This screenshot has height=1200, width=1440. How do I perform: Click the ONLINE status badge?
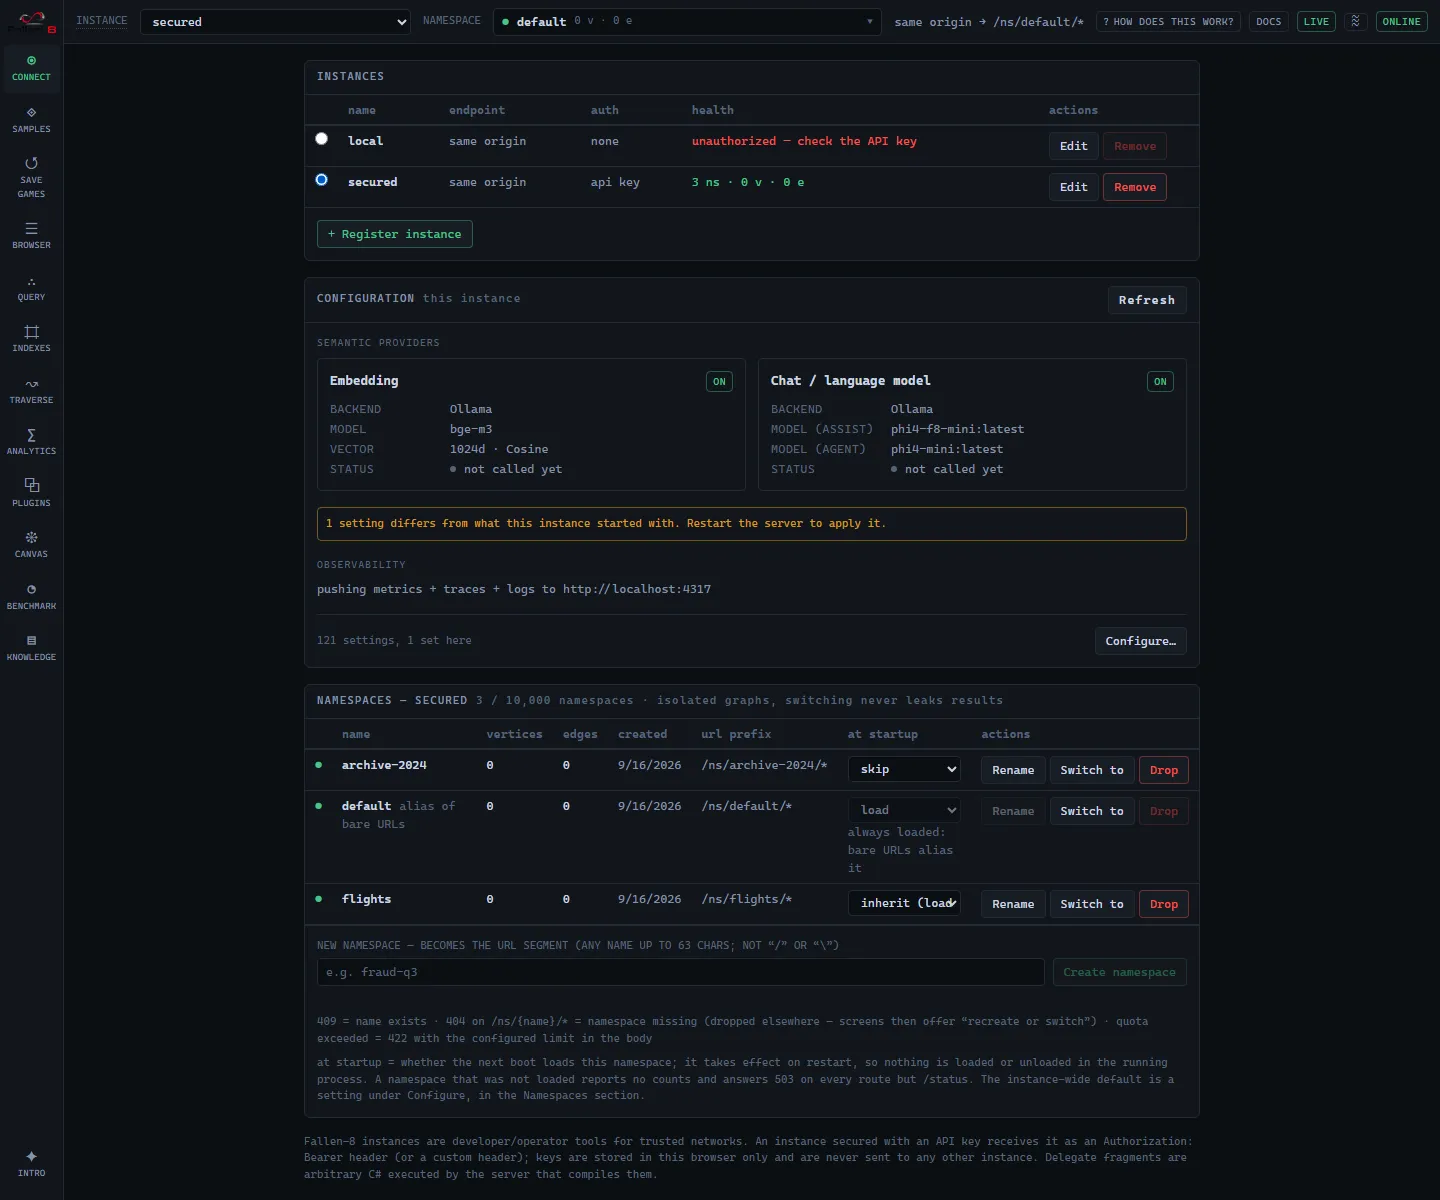[x=1401, y=21]
